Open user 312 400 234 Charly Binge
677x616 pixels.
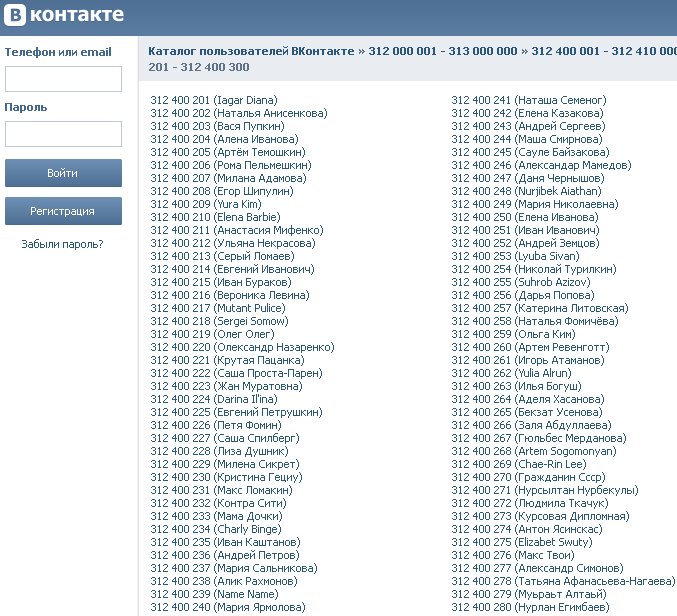pos(215,529)
